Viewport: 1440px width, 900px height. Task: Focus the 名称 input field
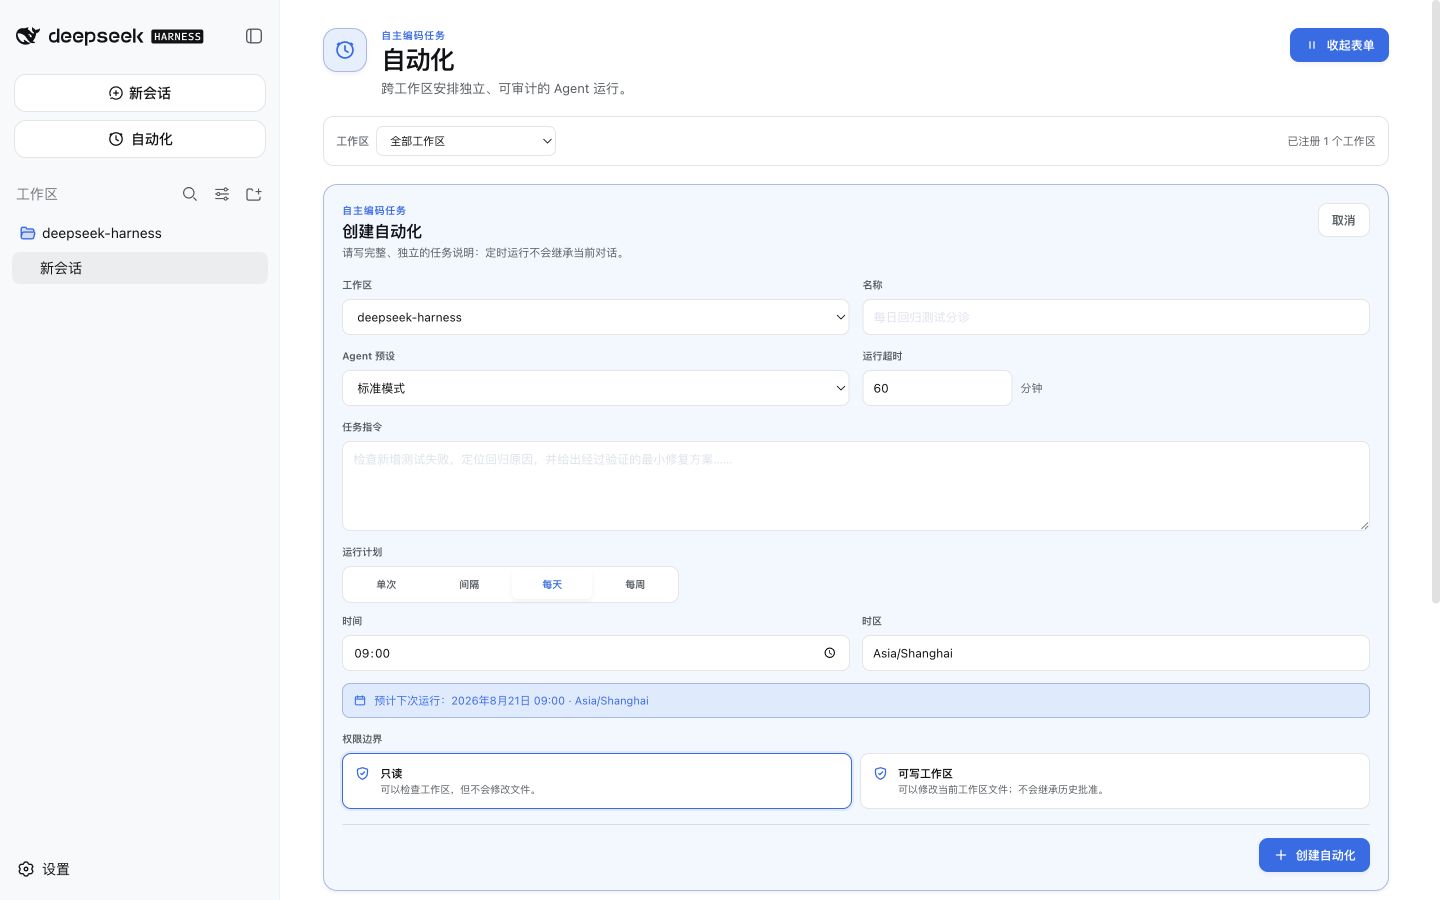click(1116, 317)
